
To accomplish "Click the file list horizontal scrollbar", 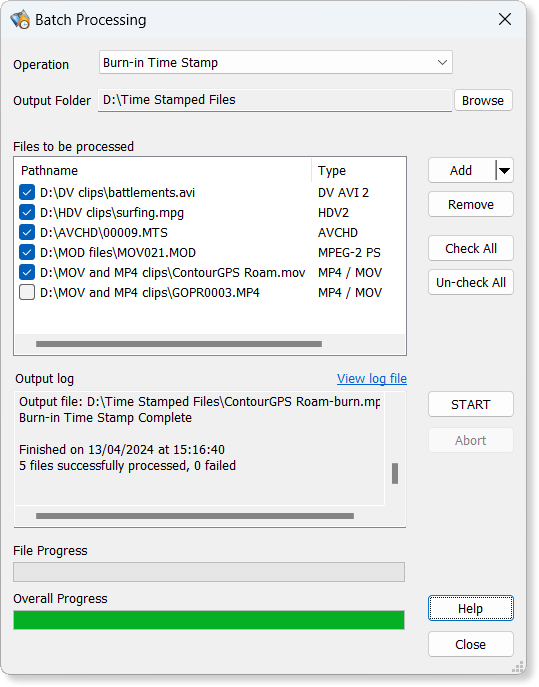I will (179, 344).
